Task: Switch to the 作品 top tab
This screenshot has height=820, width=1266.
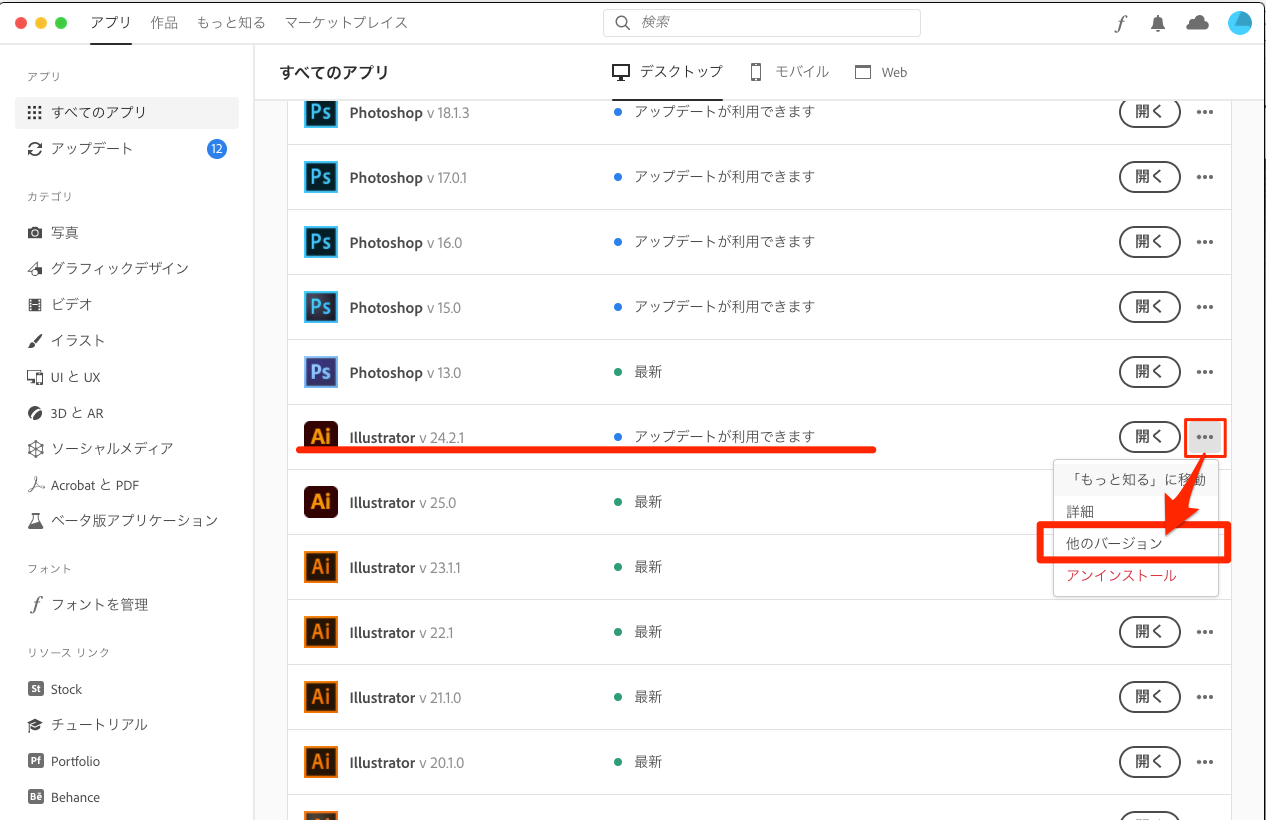Action: coord(164,22)
